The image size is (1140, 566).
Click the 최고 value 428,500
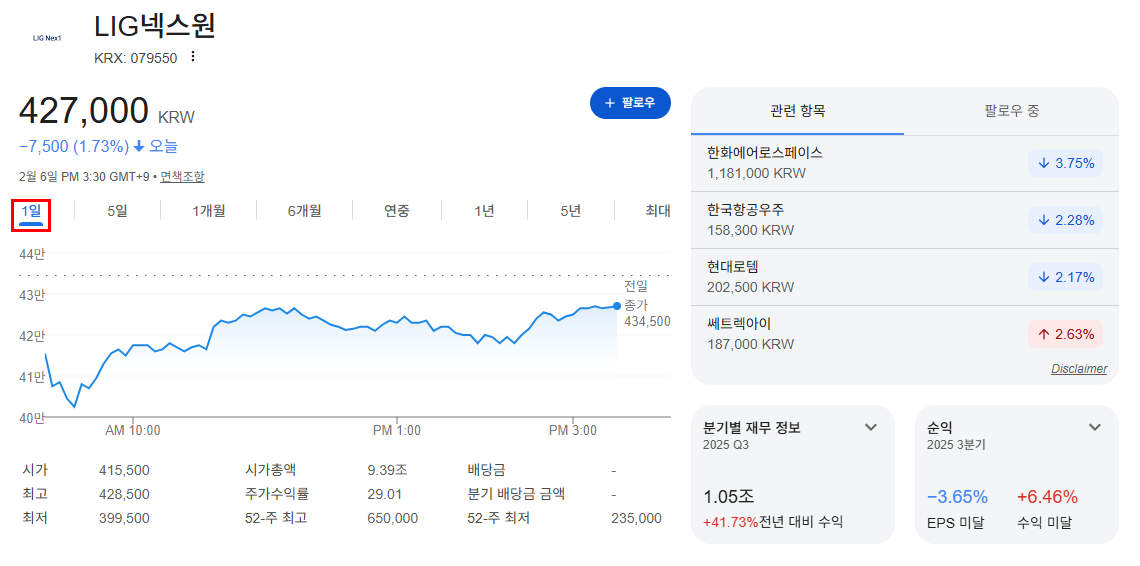click(x=124, y=495)
